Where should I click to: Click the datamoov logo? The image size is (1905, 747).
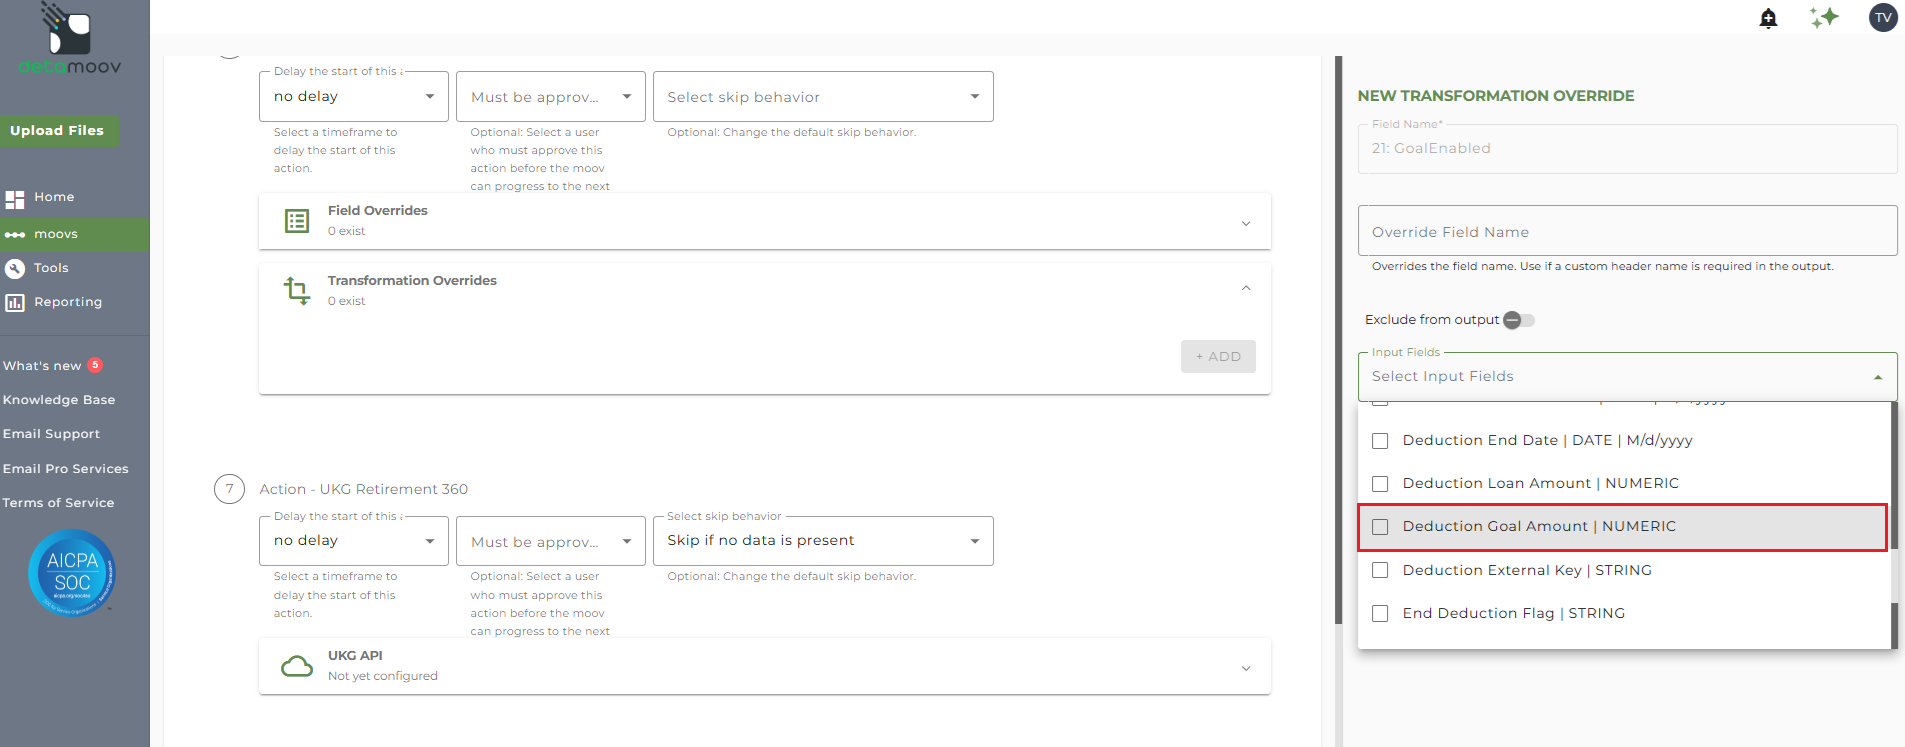70,40
